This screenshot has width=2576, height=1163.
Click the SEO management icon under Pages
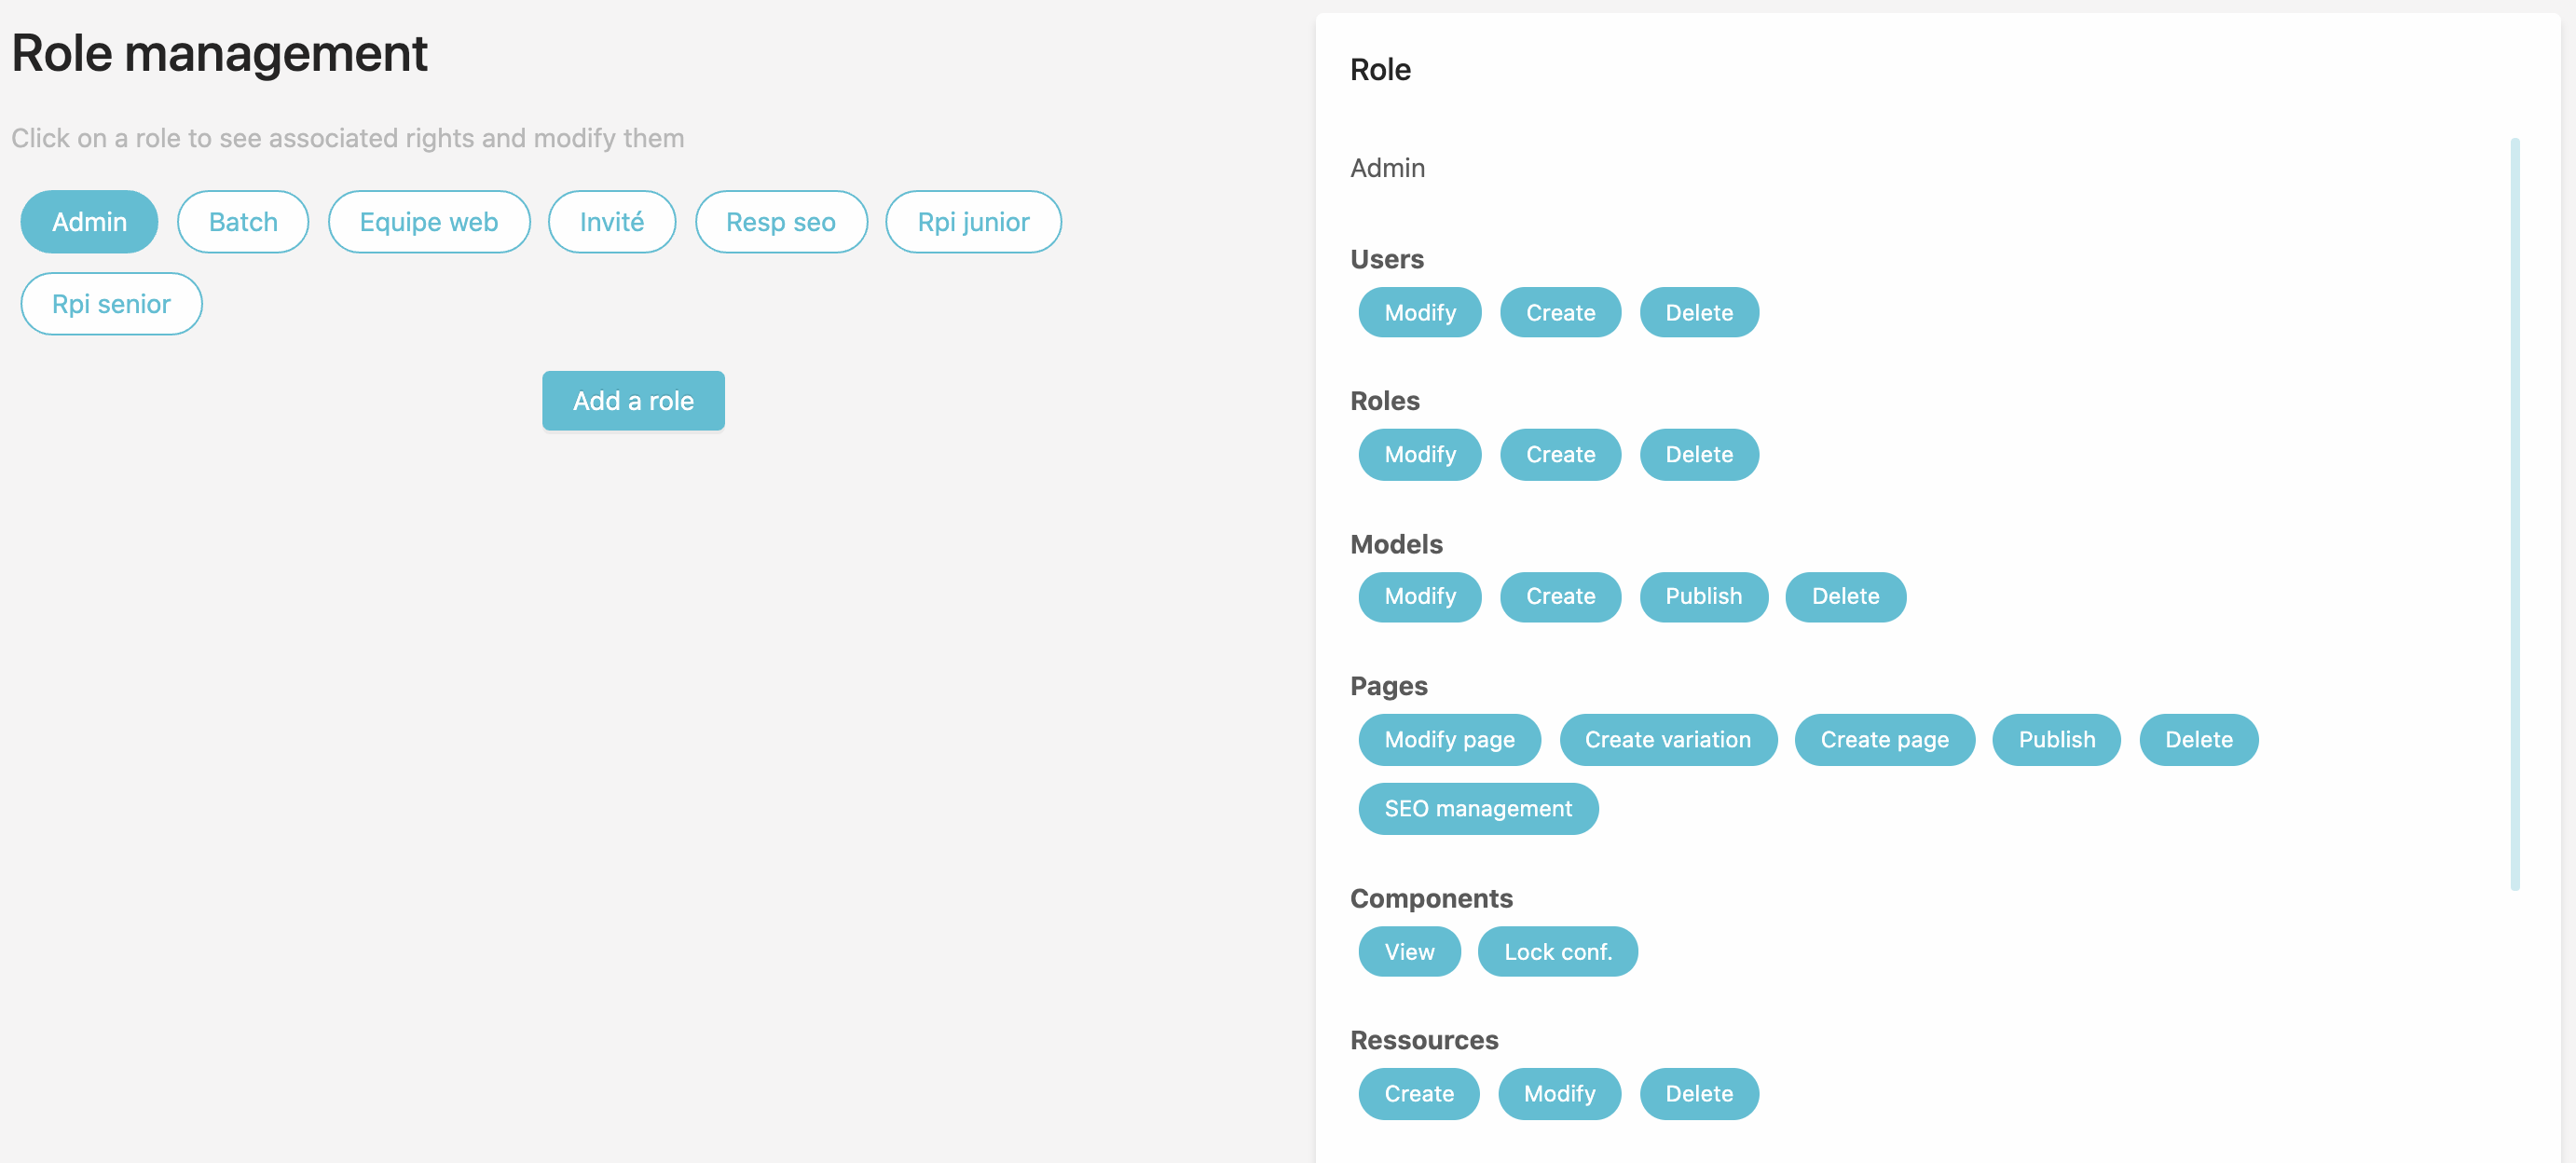click(1477, 808)
